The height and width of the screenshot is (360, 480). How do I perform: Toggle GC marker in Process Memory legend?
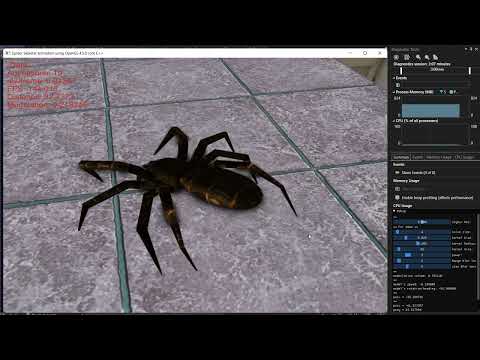pos(442,92)
